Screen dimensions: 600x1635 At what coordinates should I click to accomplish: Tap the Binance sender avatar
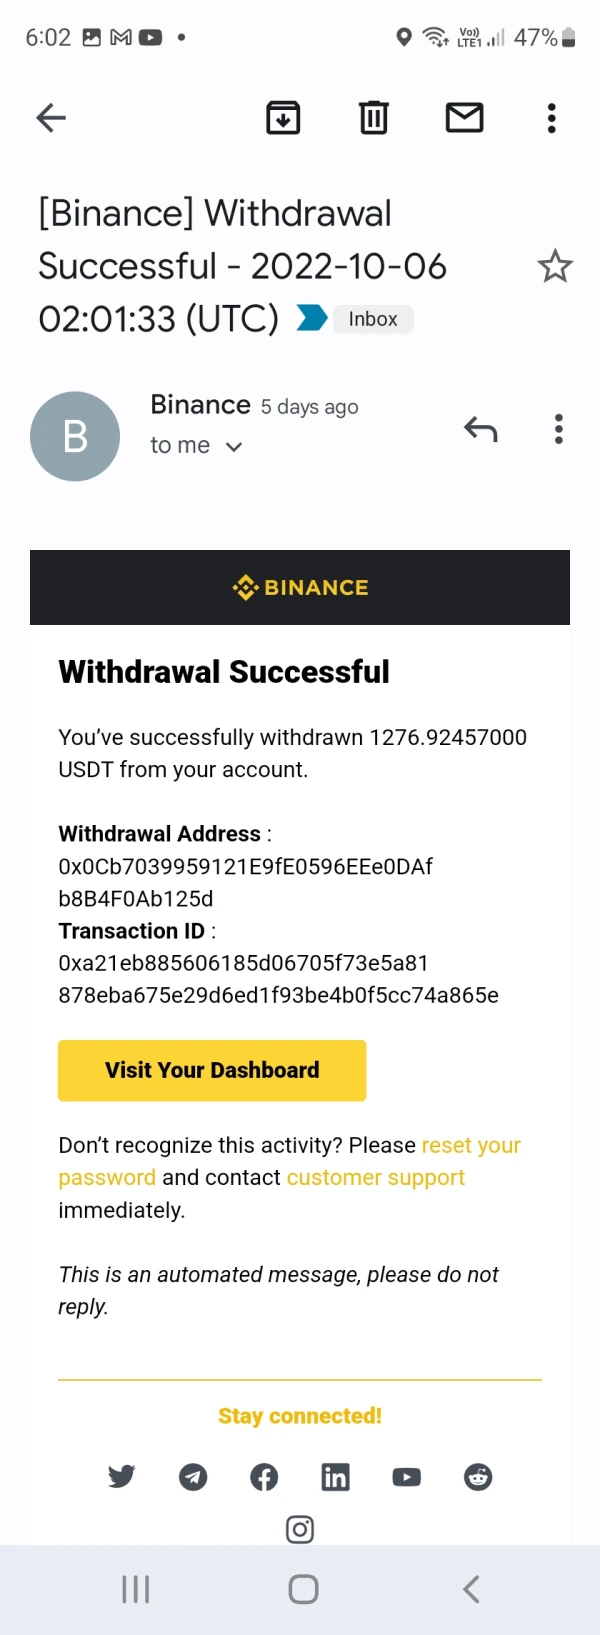click(x=75, y=437)
